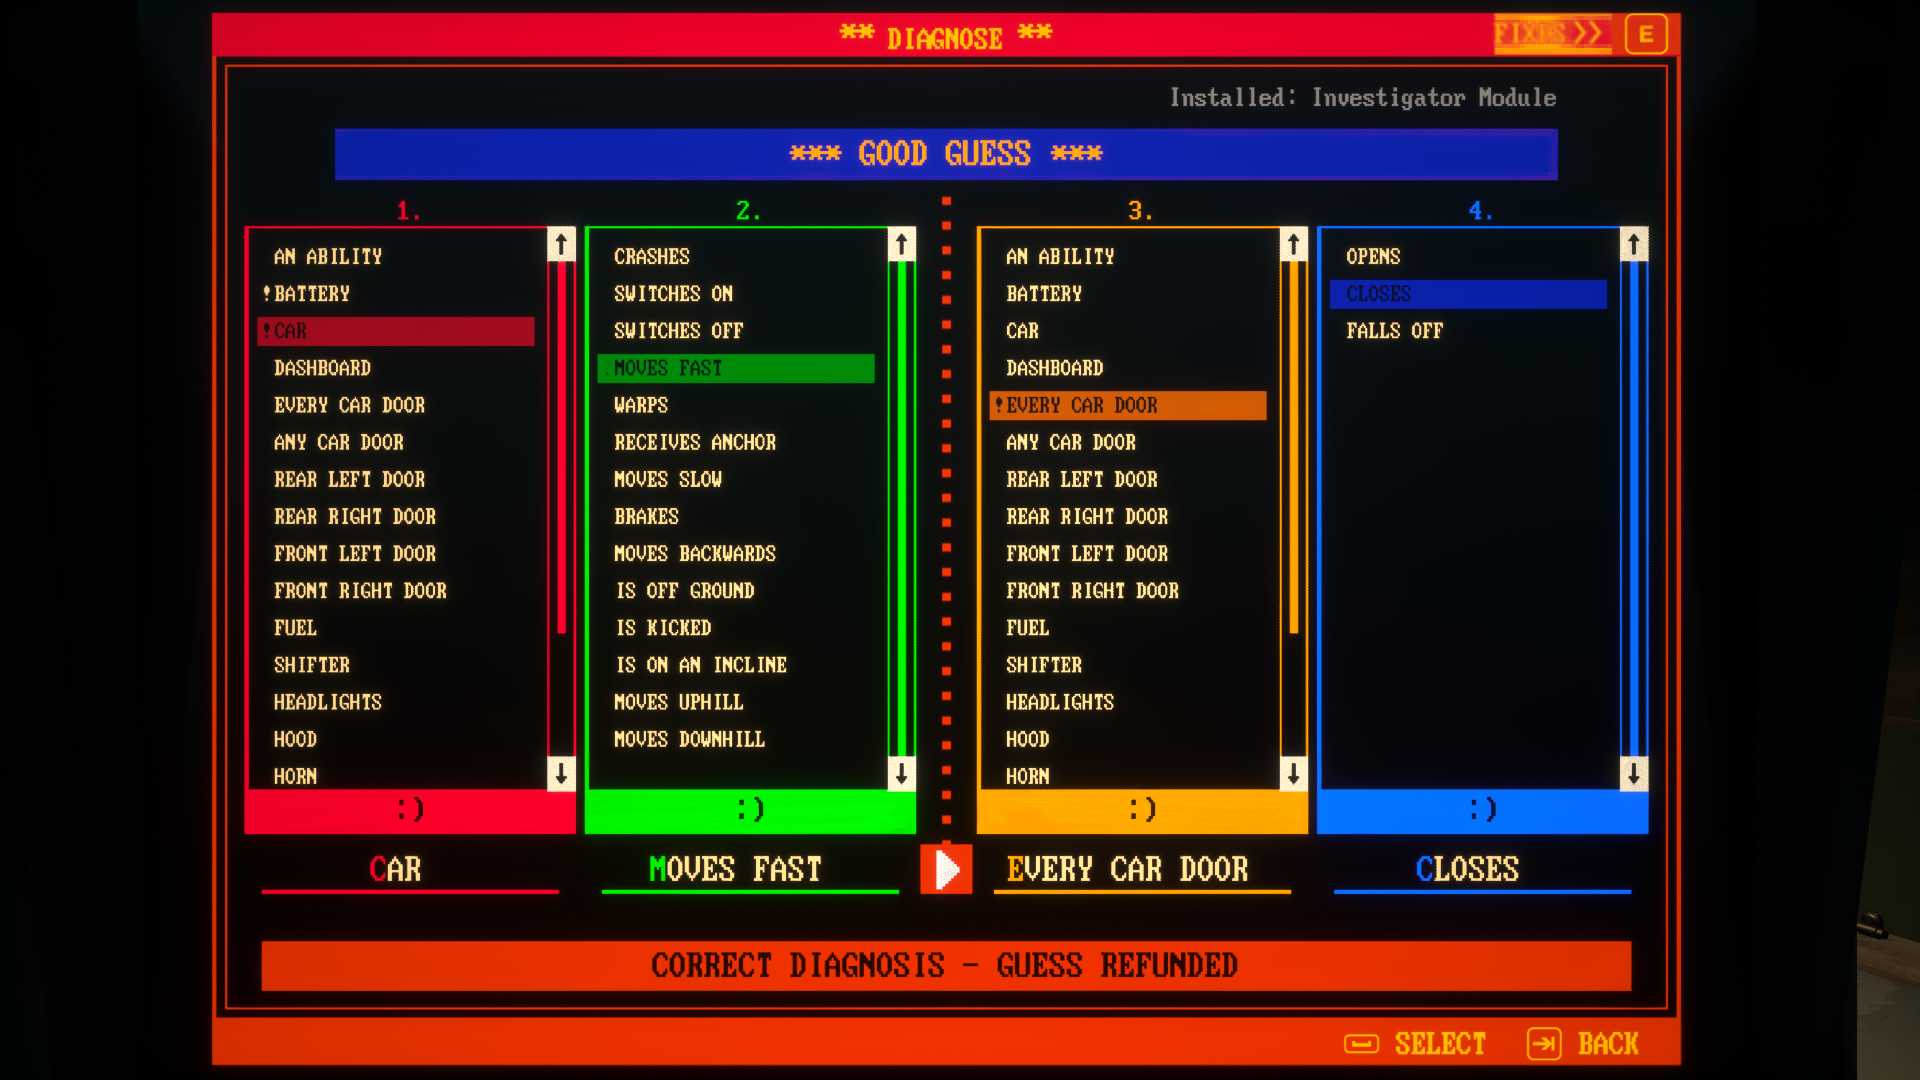Choose FALLS OFF in column 4
This screenshot has width=1920, height=1080.
1394,331
